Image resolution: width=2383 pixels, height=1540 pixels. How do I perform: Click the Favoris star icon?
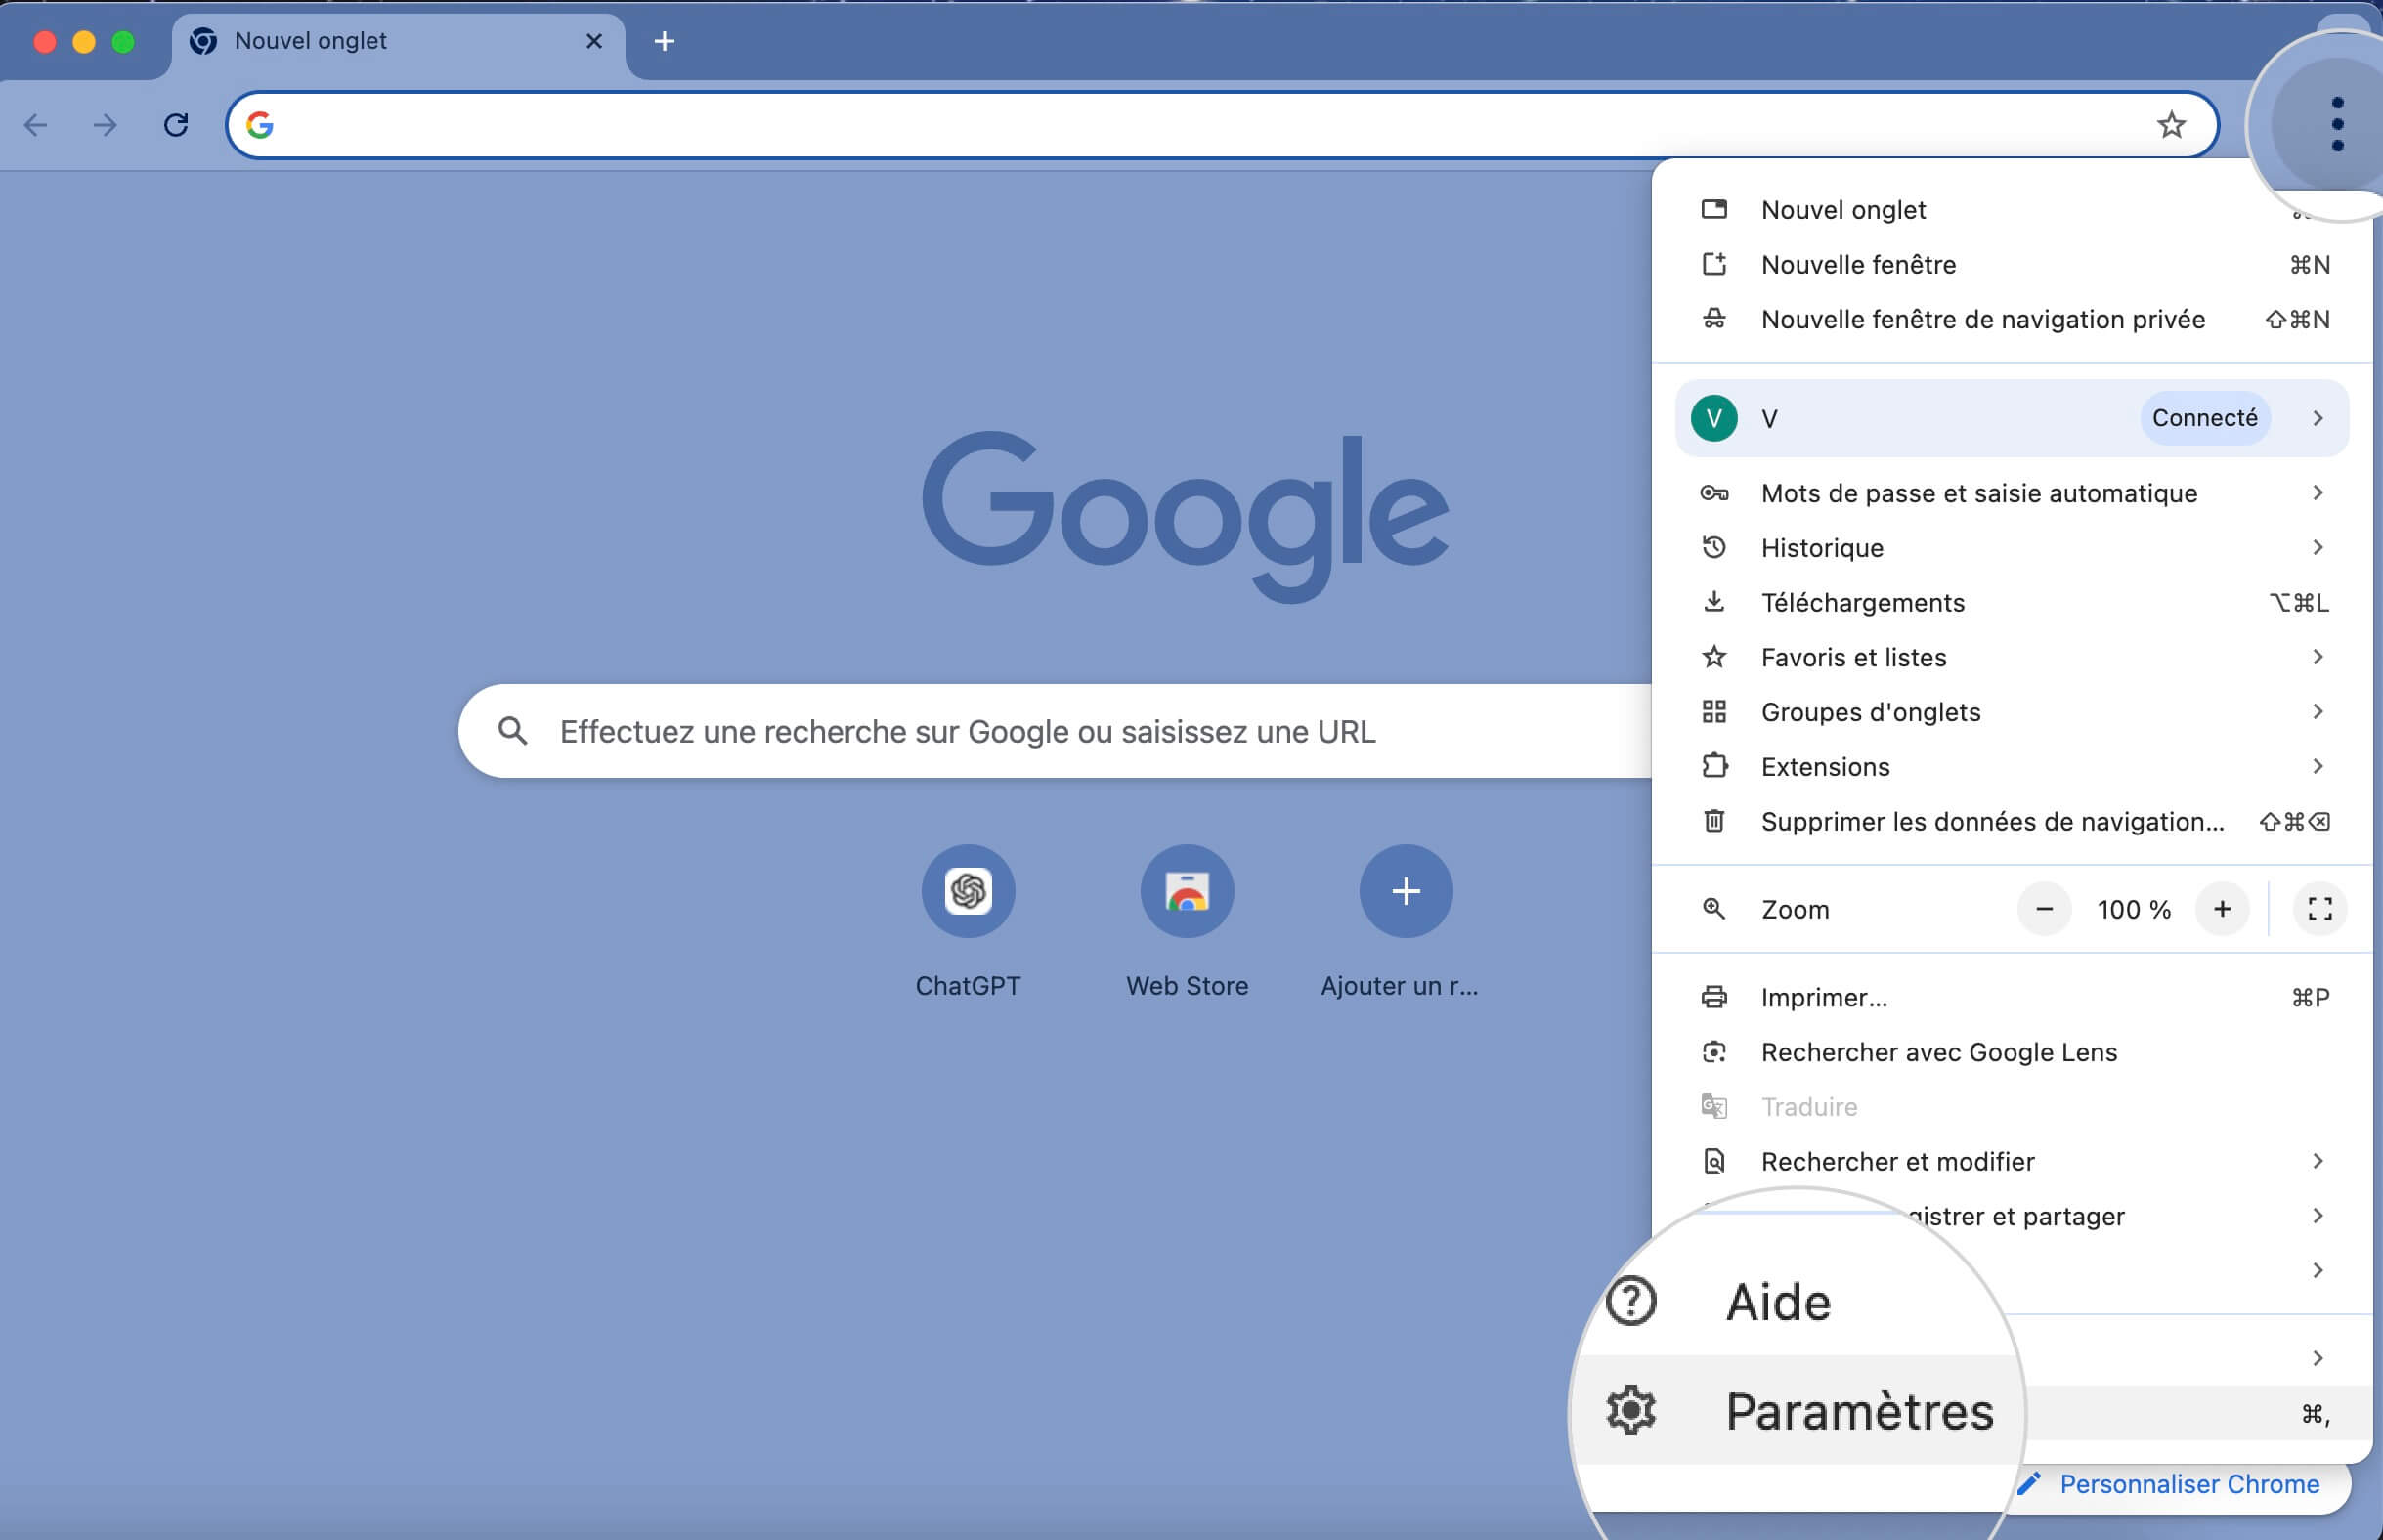point(1714,657)
